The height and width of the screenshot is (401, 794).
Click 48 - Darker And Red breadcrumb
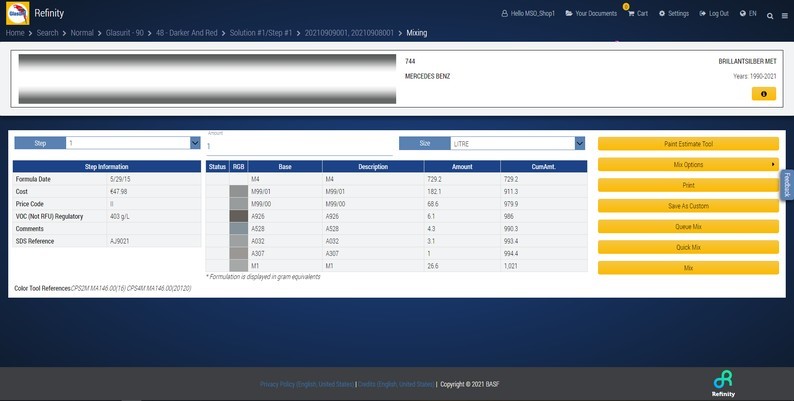(x=186, y=33)
